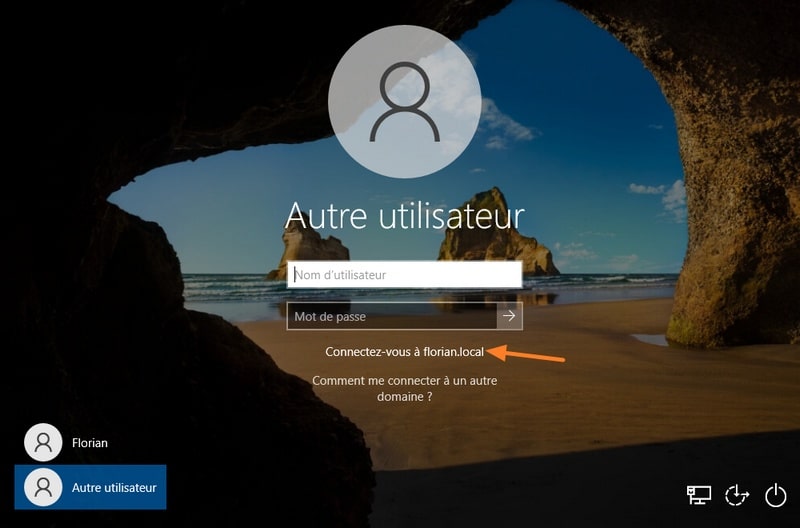Viewport: 800px width, 528px height.
Task: Open the Ease of Access options icon
Action: tap(737, 495)
